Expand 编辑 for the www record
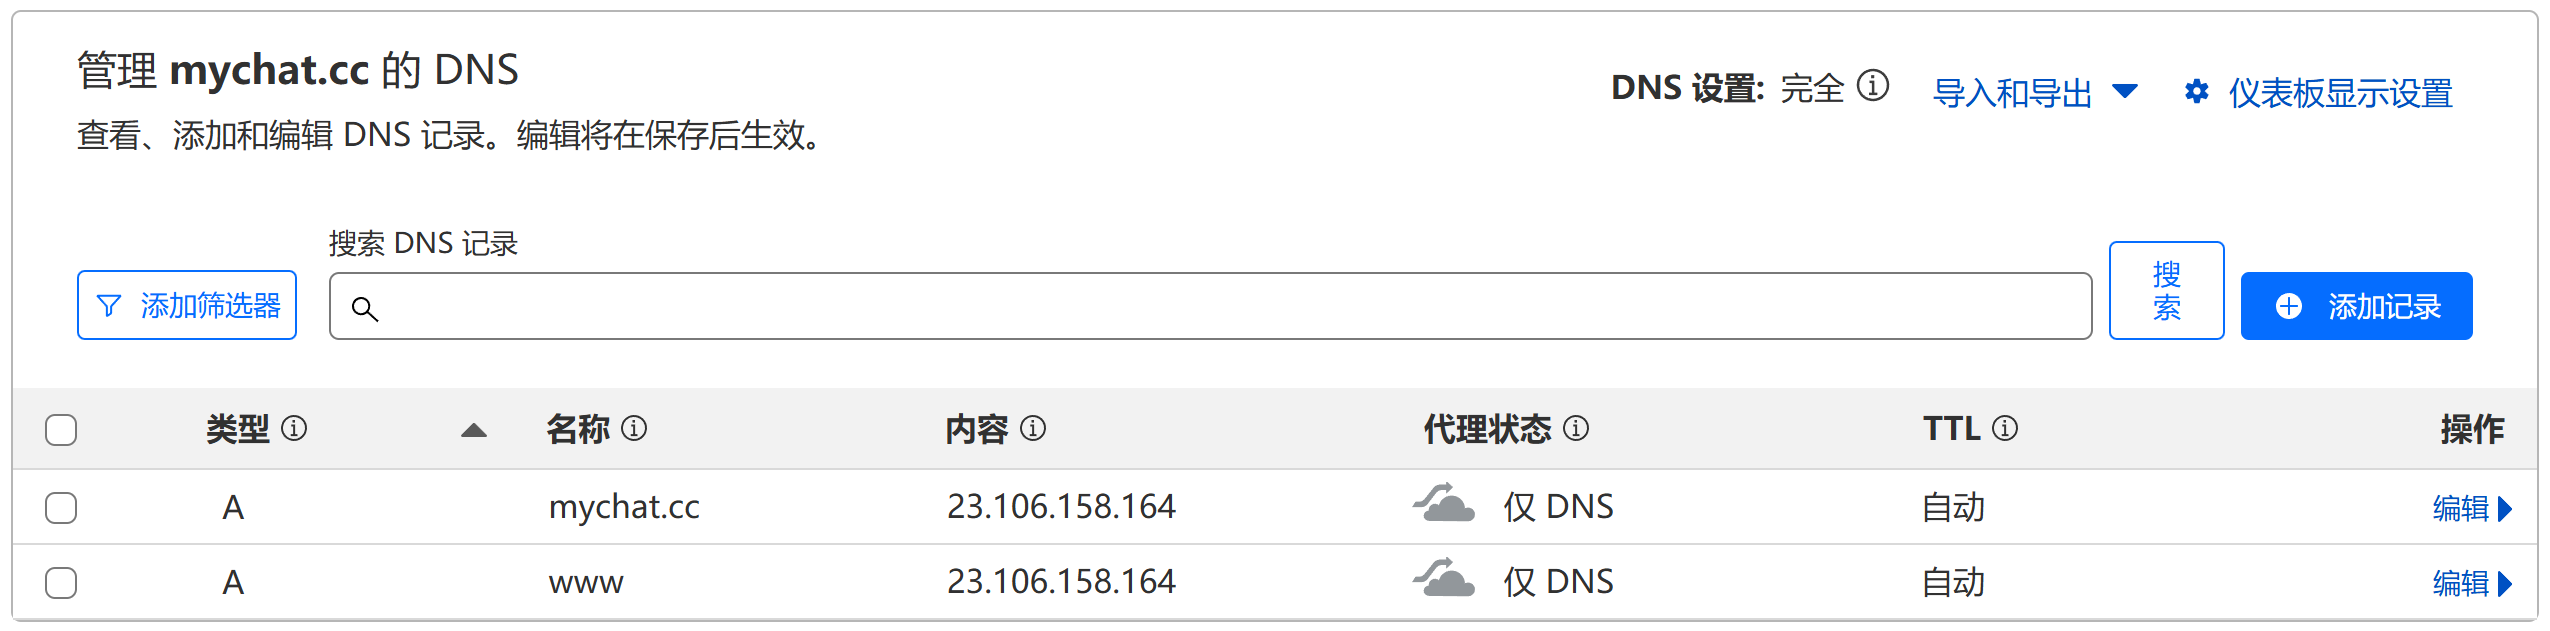The image size is (2550, 631). [x=2472, y=583]
